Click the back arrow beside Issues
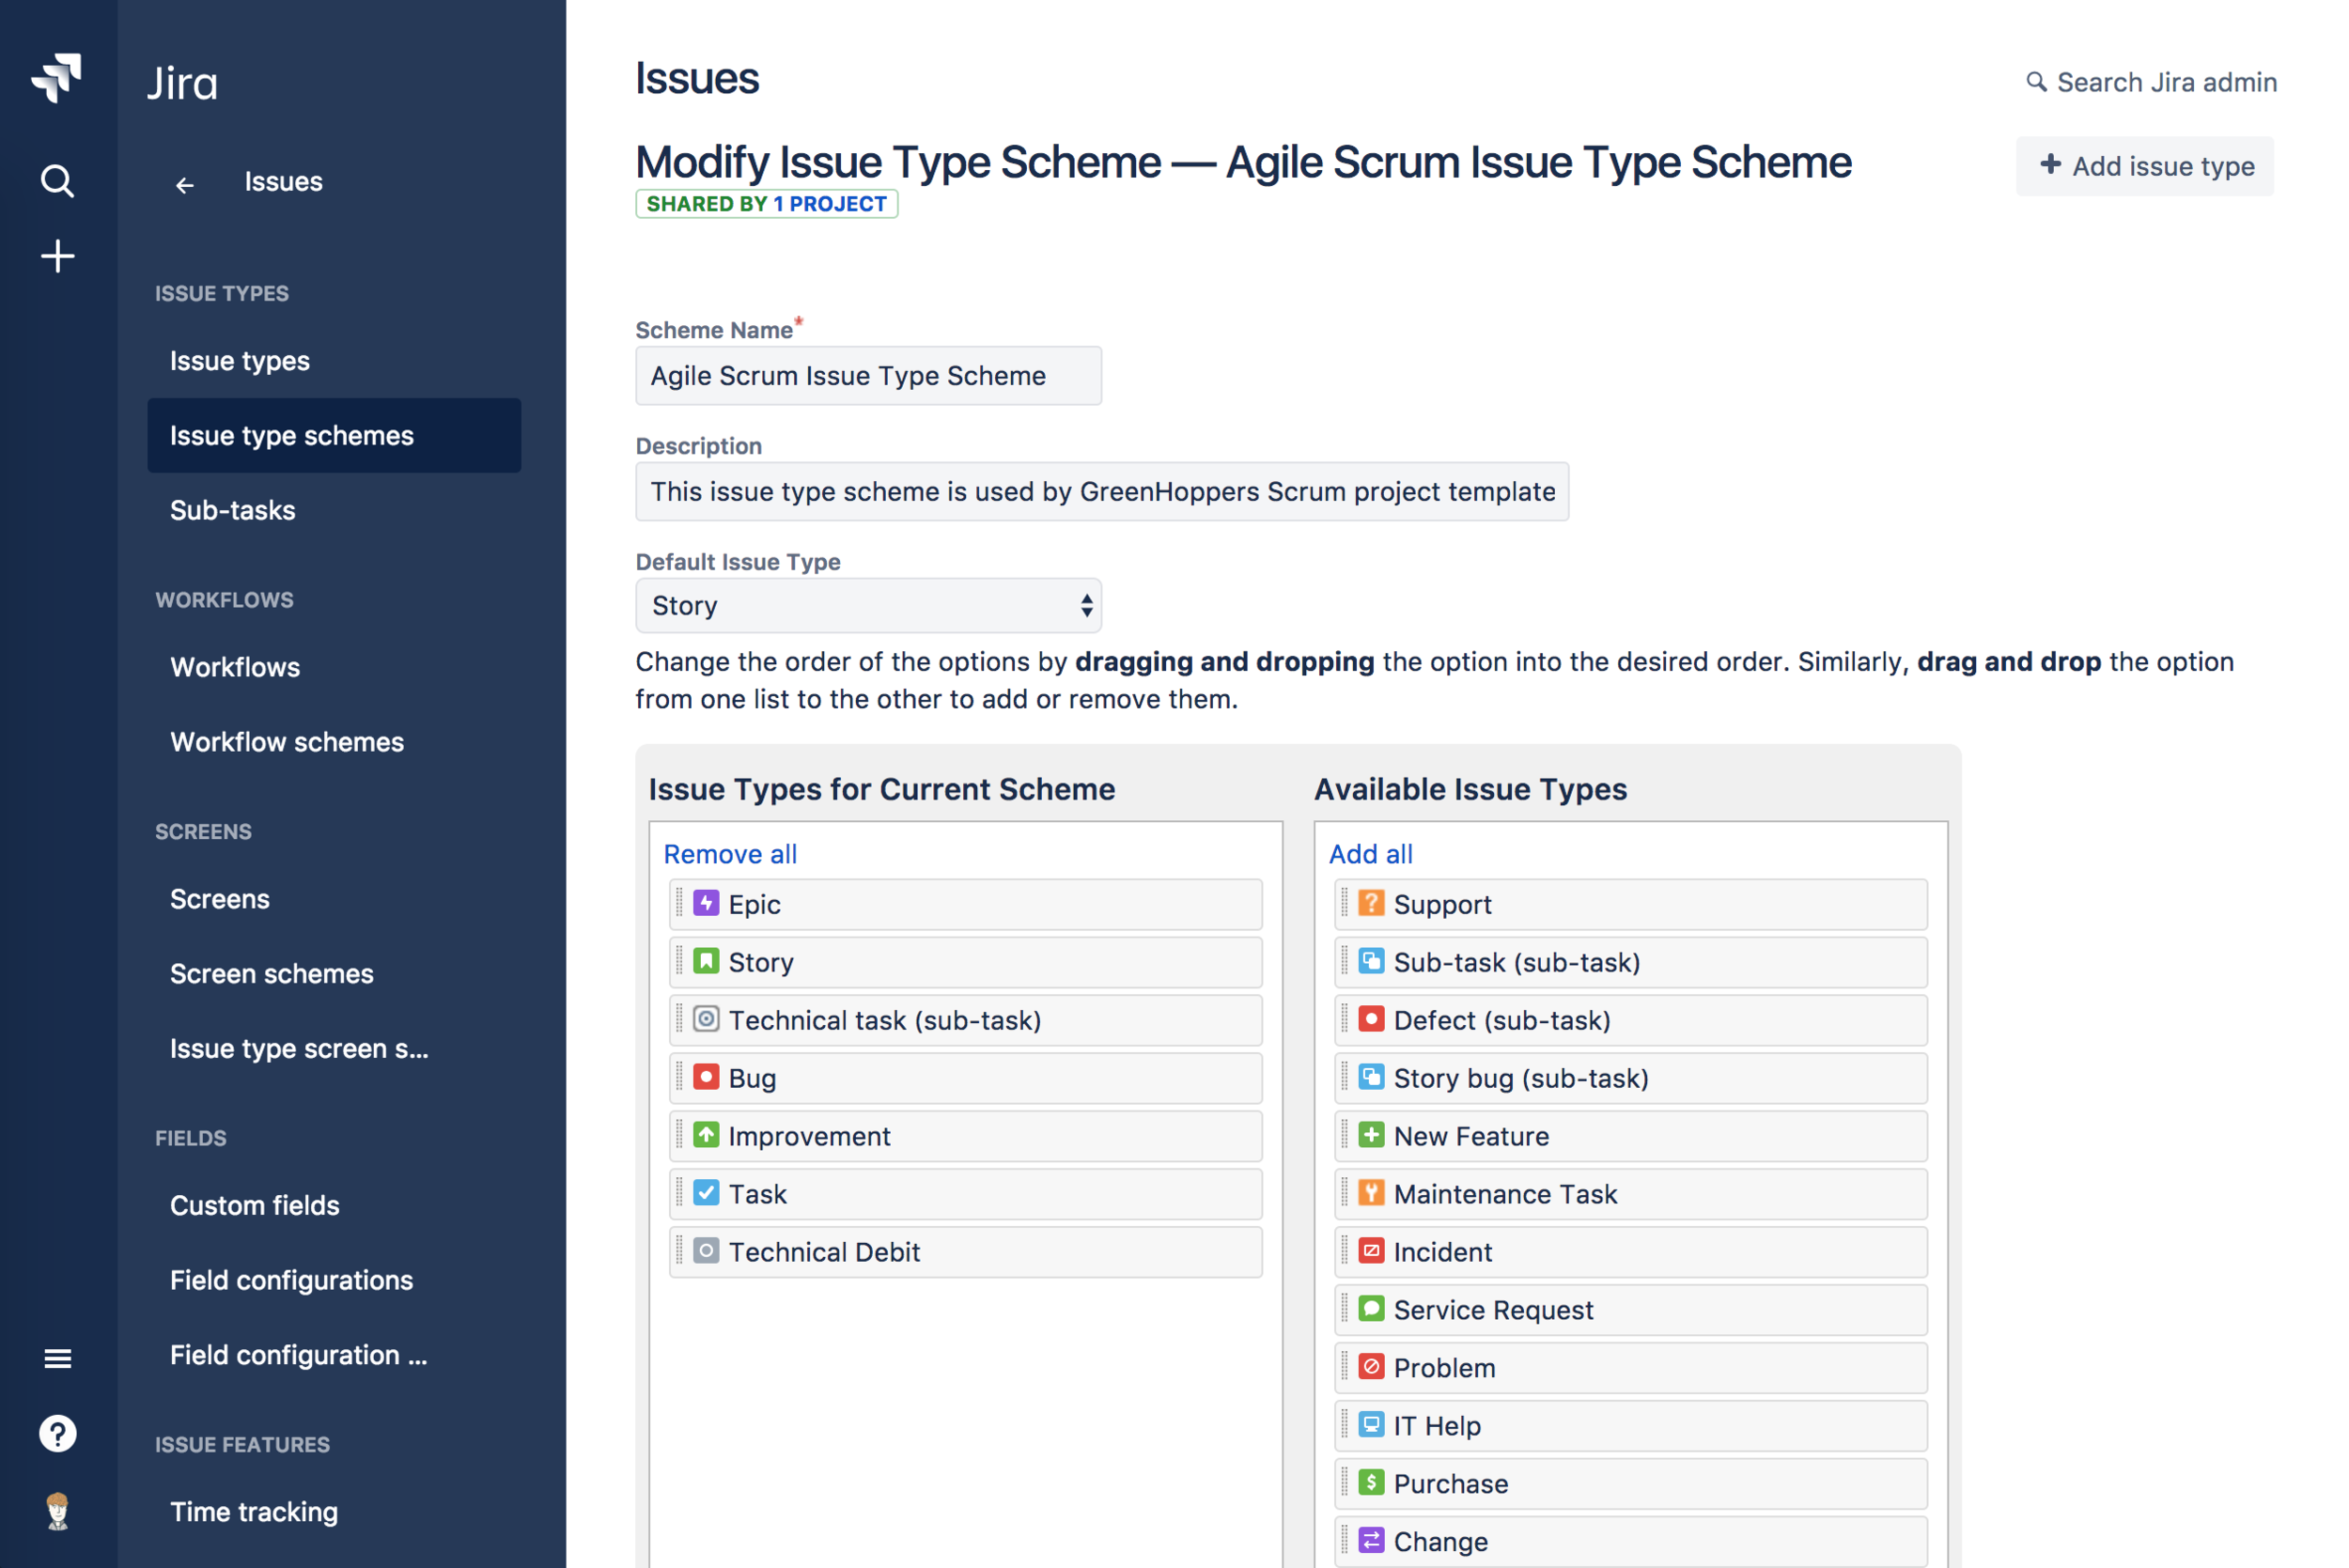The image size is (2349, 1568). pyautogui.click(x=185, y=185)
